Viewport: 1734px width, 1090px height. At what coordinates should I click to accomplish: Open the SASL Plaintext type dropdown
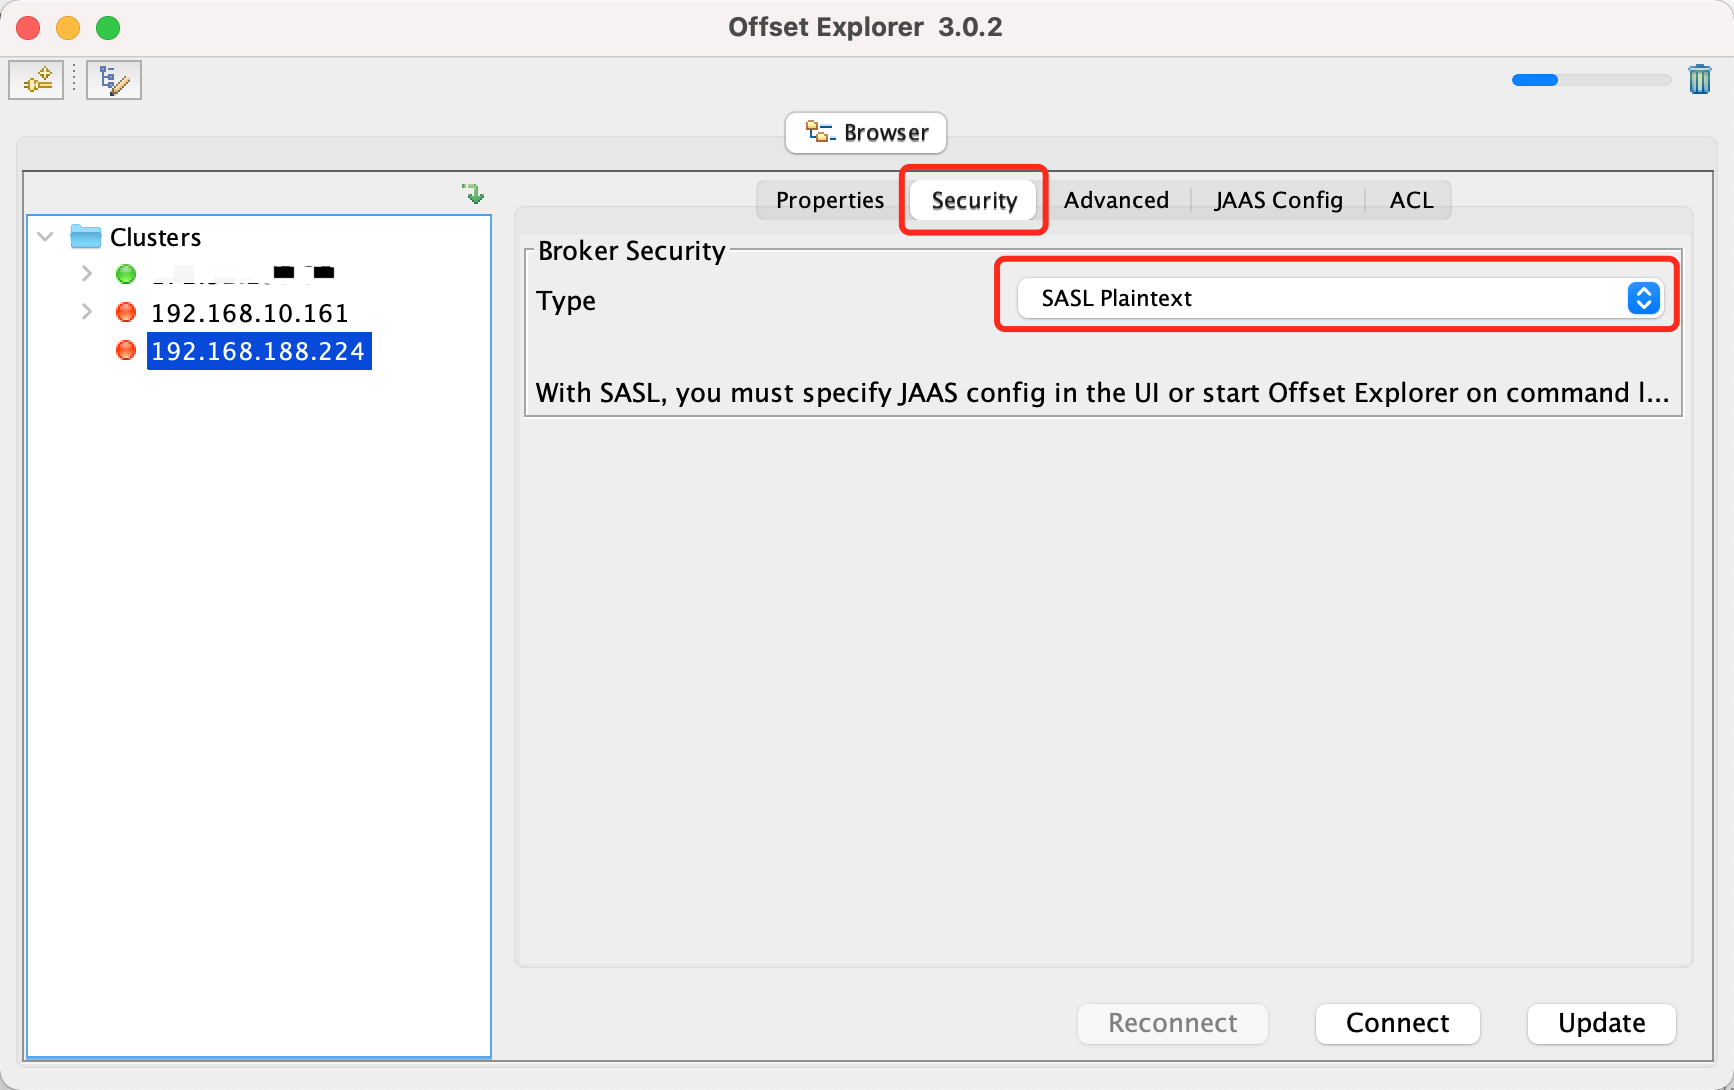tap(1339, 298)
